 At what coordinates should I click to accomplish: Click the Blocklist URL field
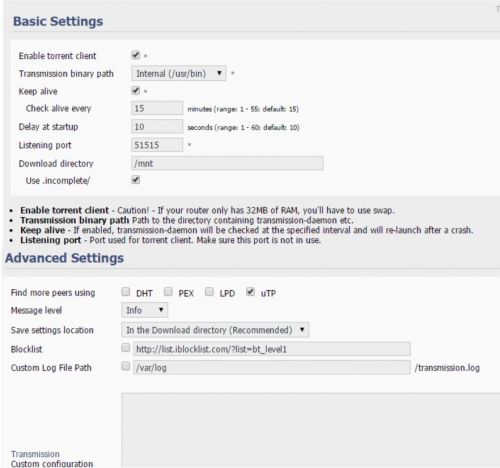(272, 349)
